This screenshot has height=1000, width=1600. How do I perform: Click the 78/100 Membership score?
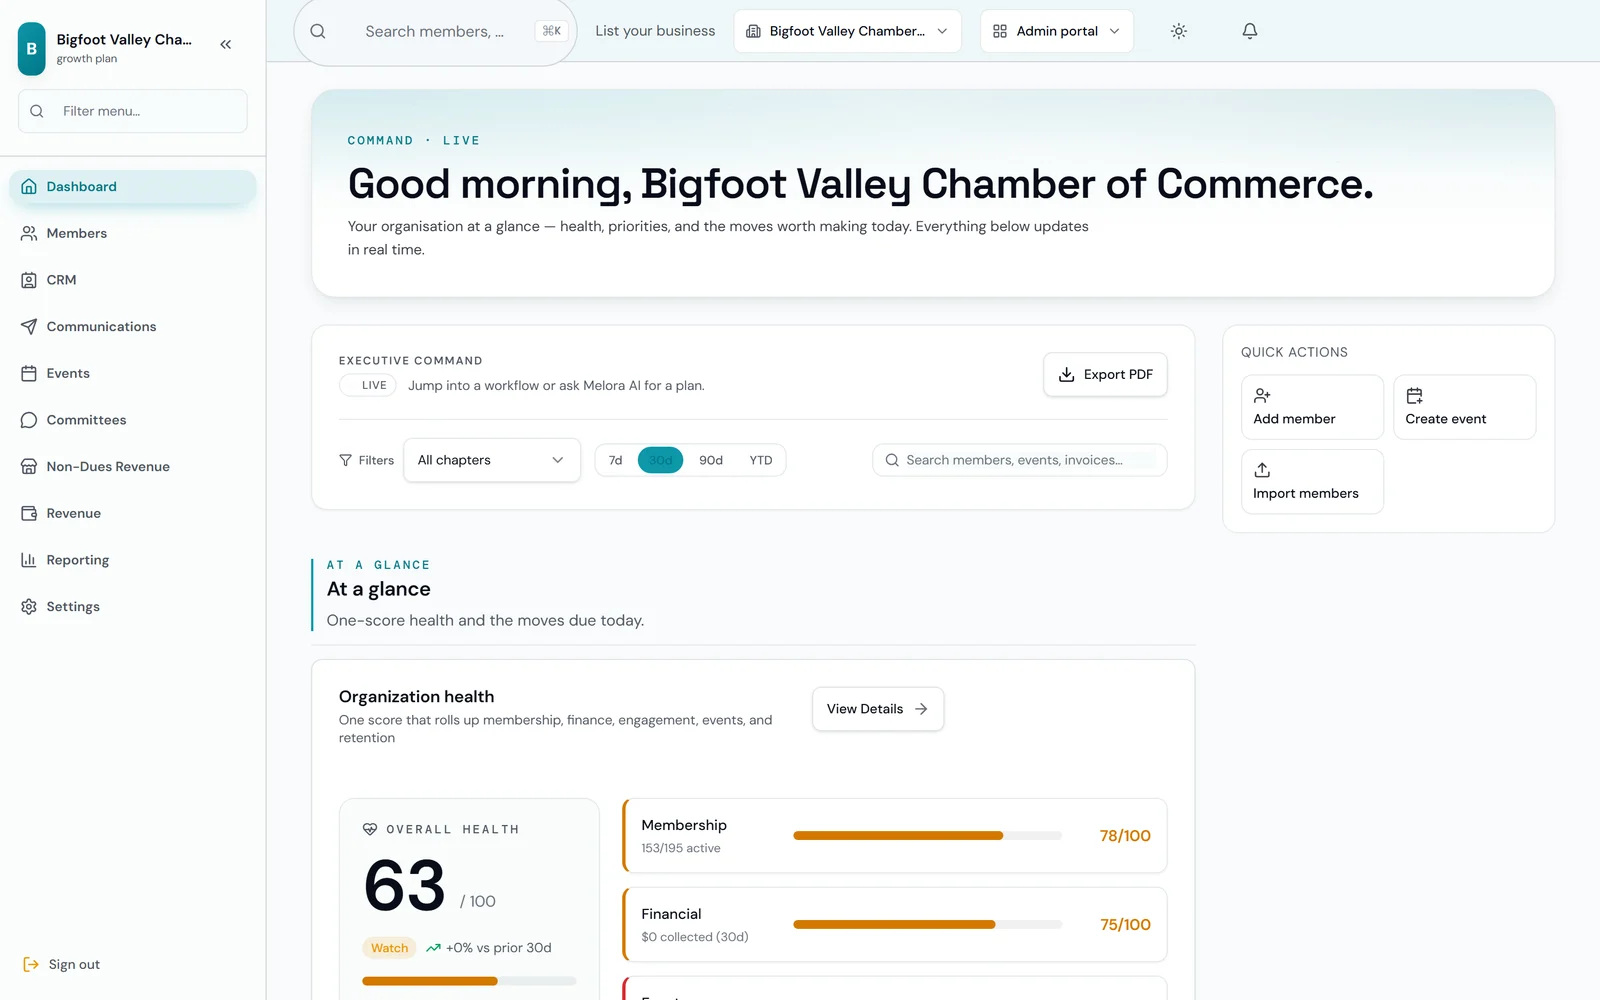[1125, 835]
